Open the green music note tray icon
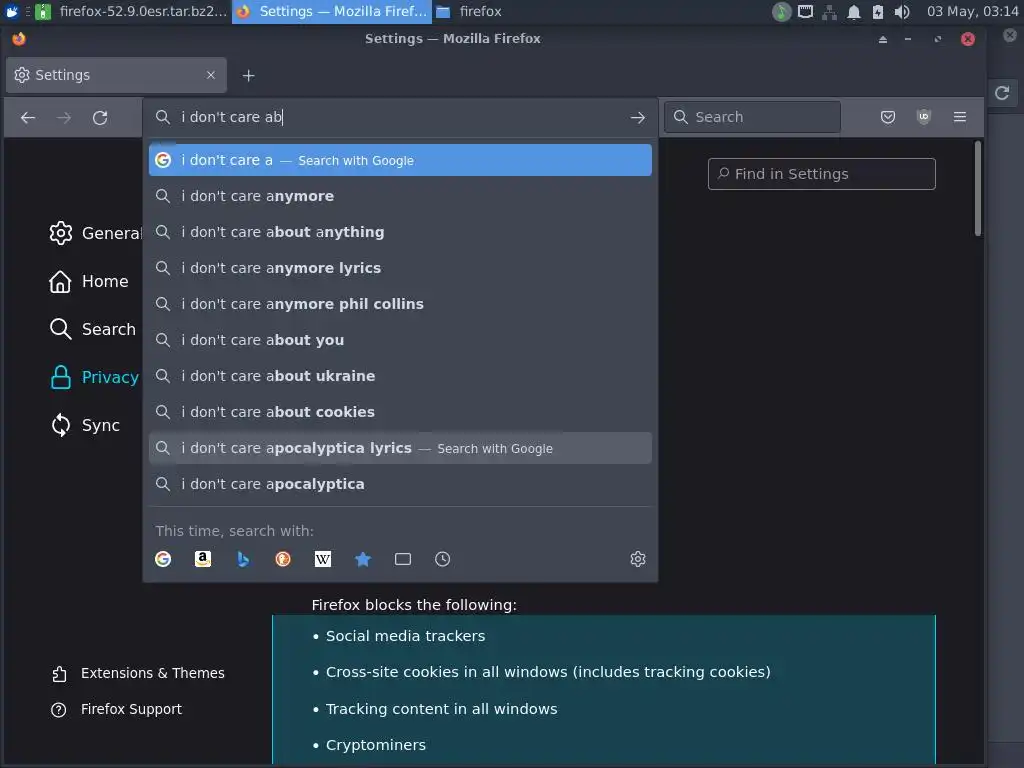 [782, 12]
